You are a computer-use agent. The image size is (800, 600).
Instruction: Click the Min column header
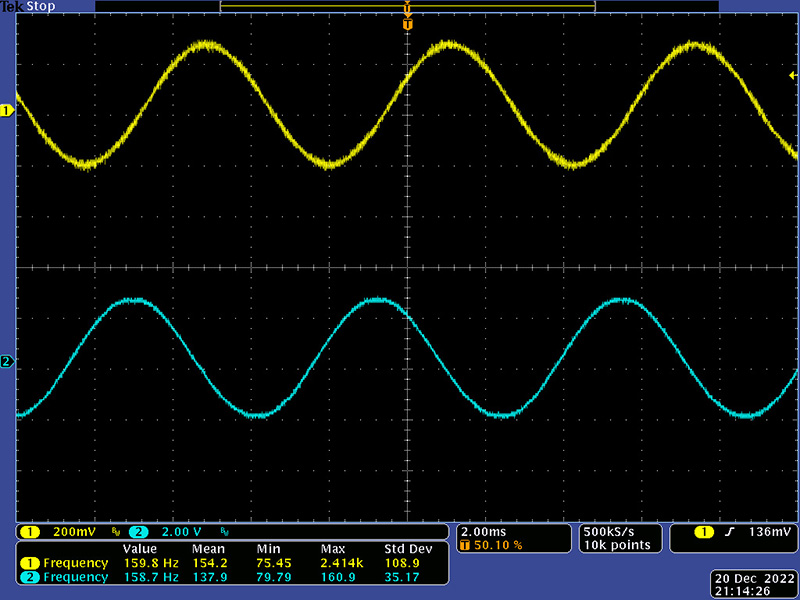point(268,549)
